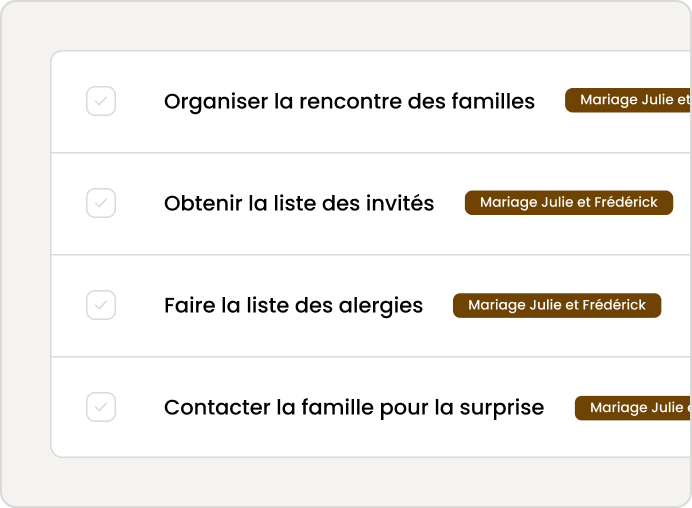The image size is (692, 508).
Task: Click the blank space left of the rencontre checkbox
Action: [68, 101]
